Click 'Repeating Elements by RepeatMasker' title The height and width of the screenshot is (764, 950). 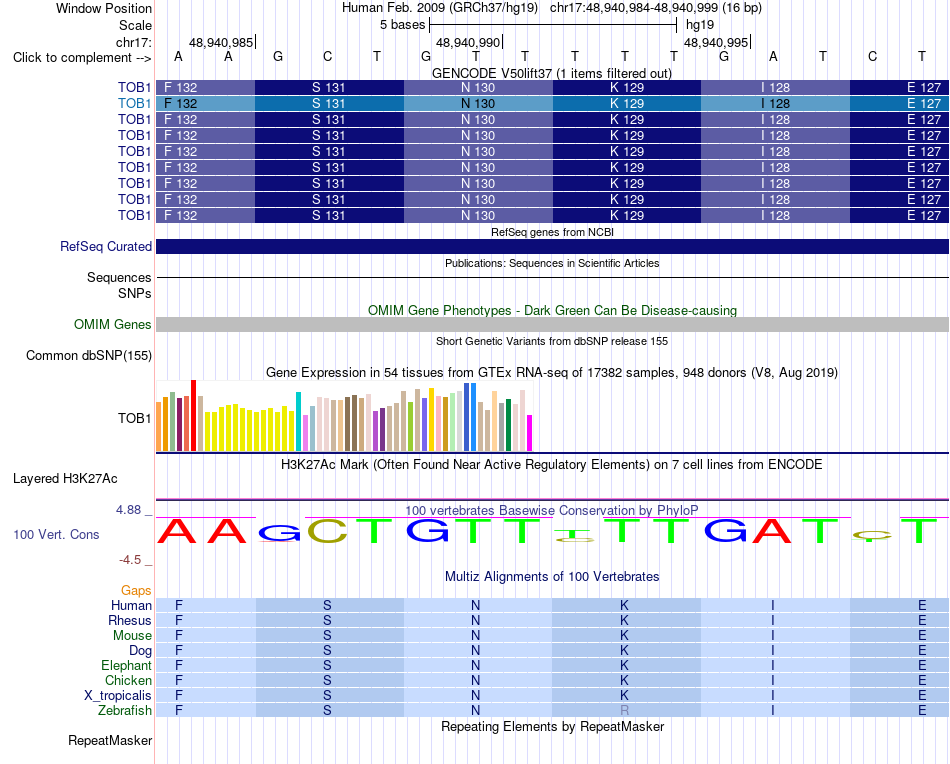[x=552, y=726]
